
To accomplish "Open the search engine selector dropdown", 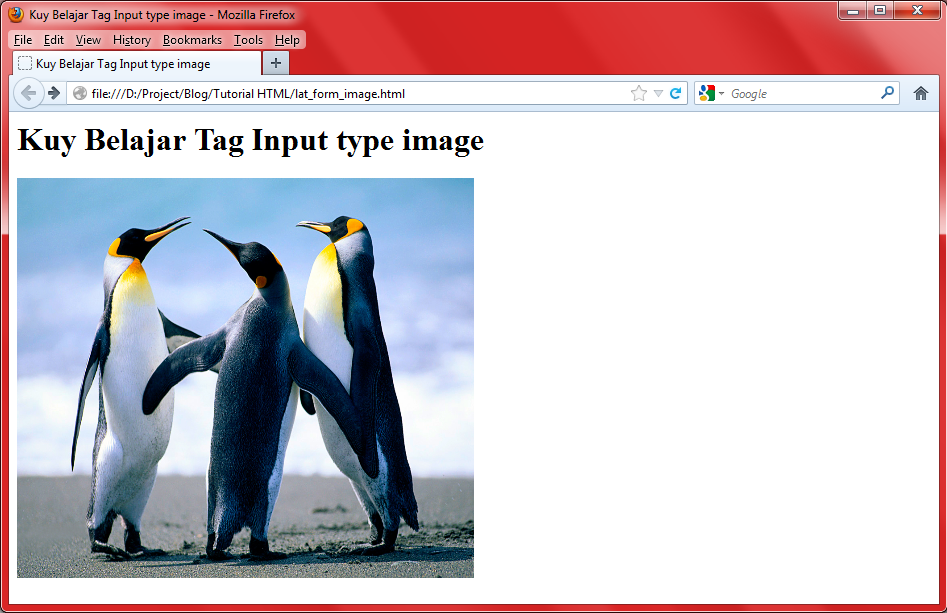I will click(x=720, y=92).
